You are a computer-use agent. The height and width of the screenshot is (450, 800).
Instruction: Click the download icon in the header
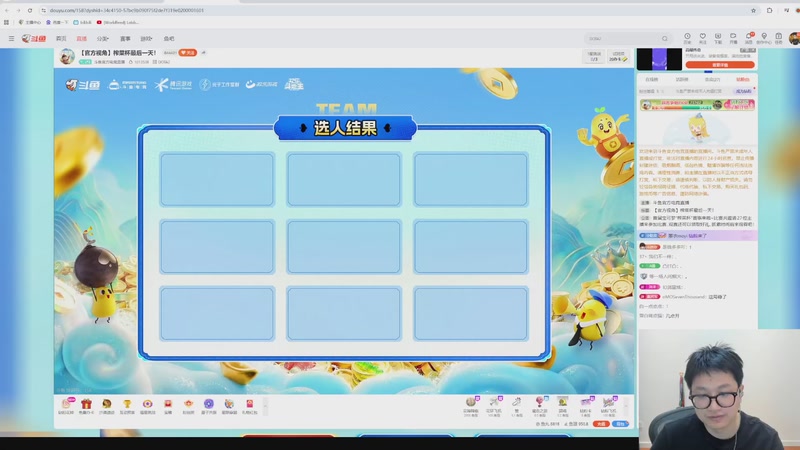tap(718, 37)
